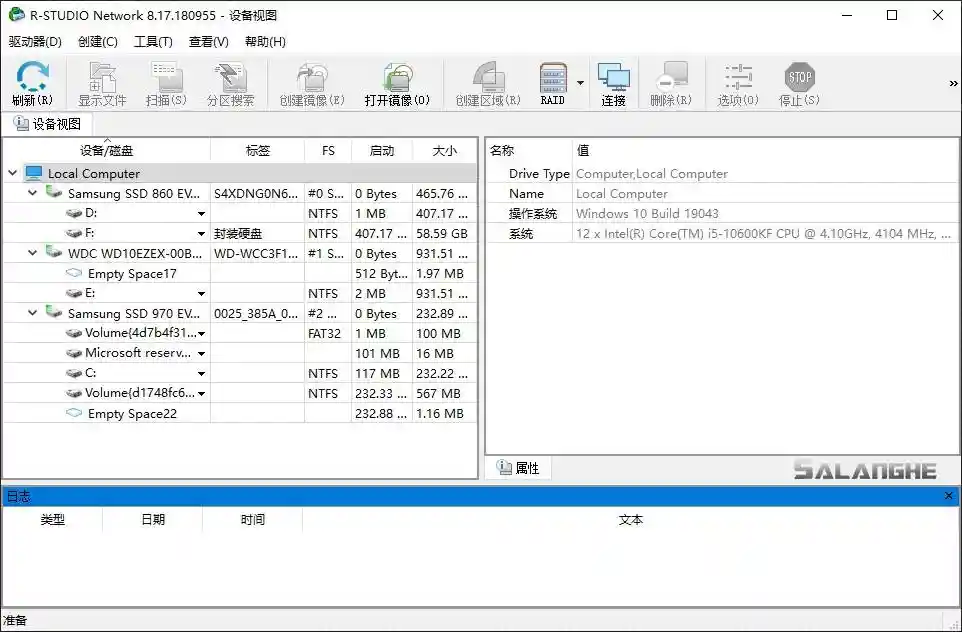Click the 连接 (Connect) icon
The height and width of the screenshot is (632, 962).
[x=613, y=82]
